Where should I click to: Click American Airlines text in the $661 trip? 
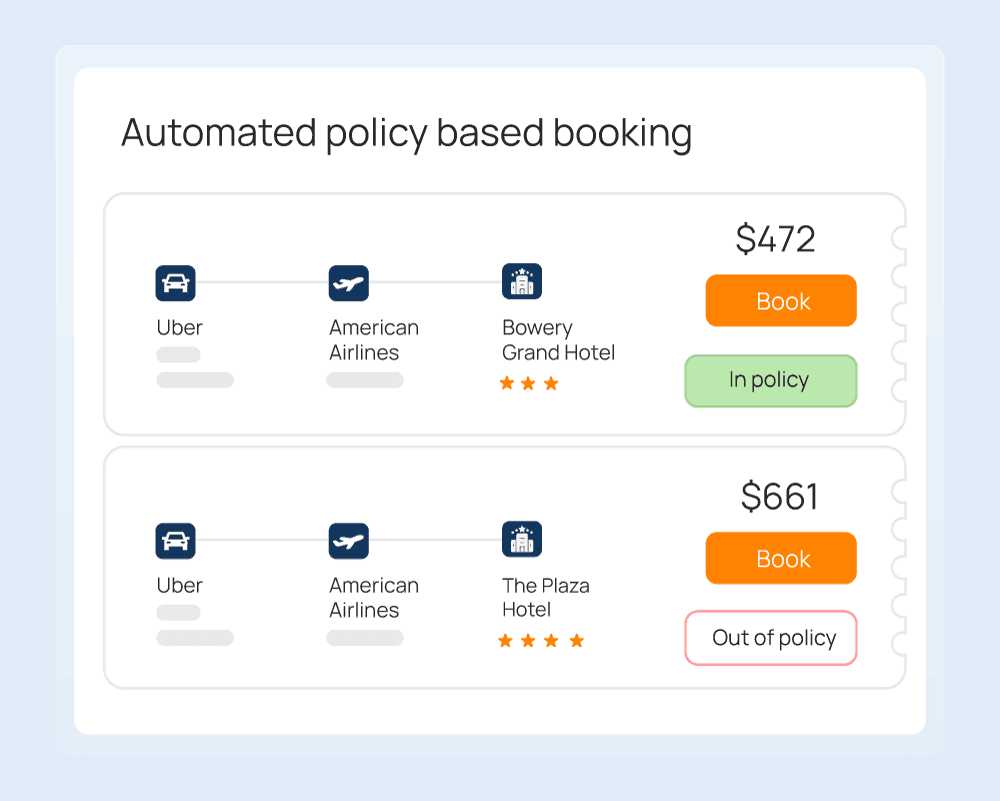374,598
